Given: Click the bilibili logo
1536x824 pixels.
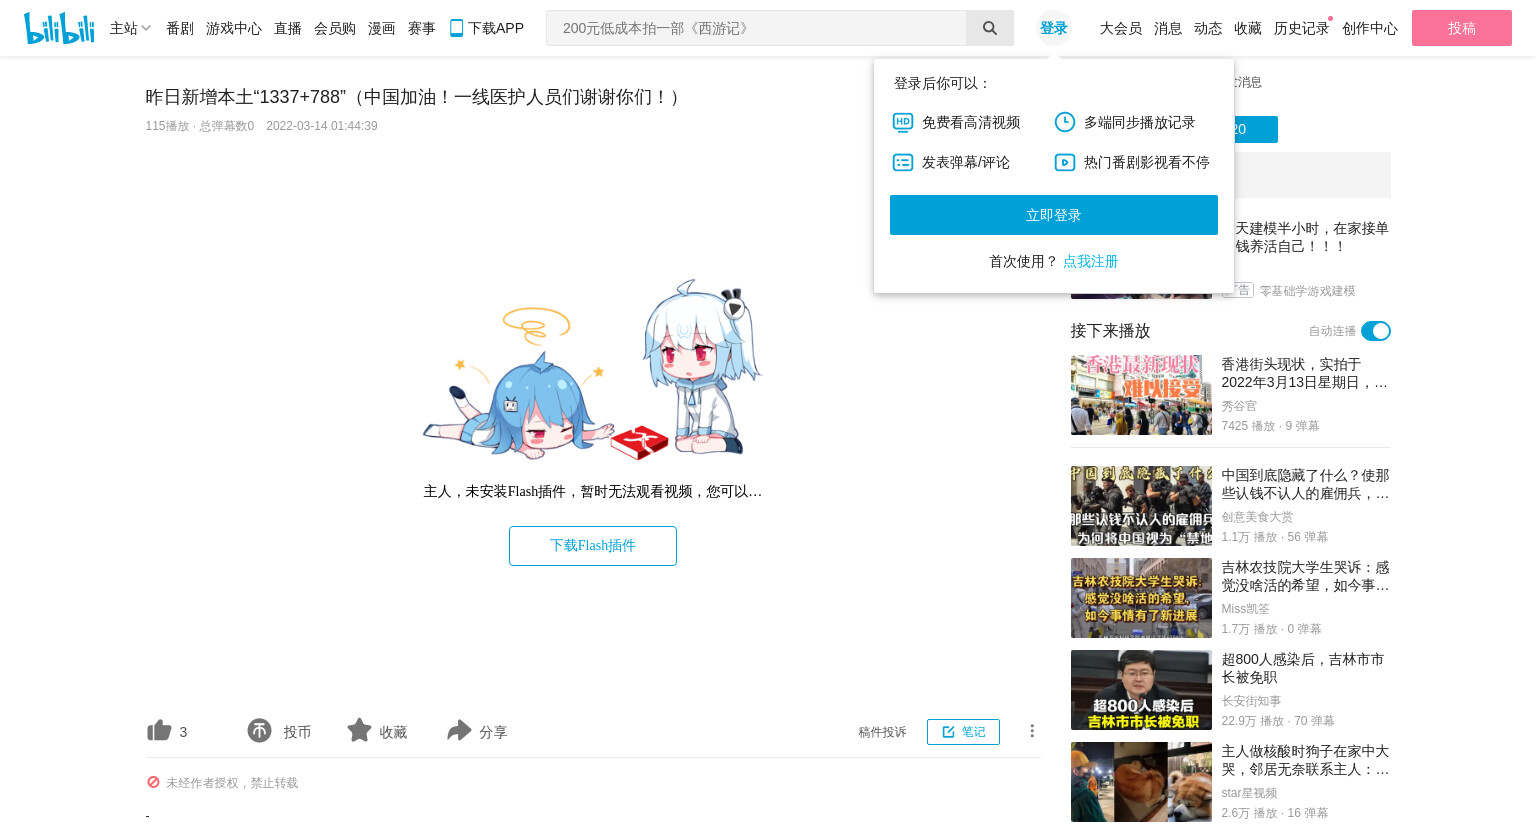Looking at the screenshot, I should (x=59, y=28).
